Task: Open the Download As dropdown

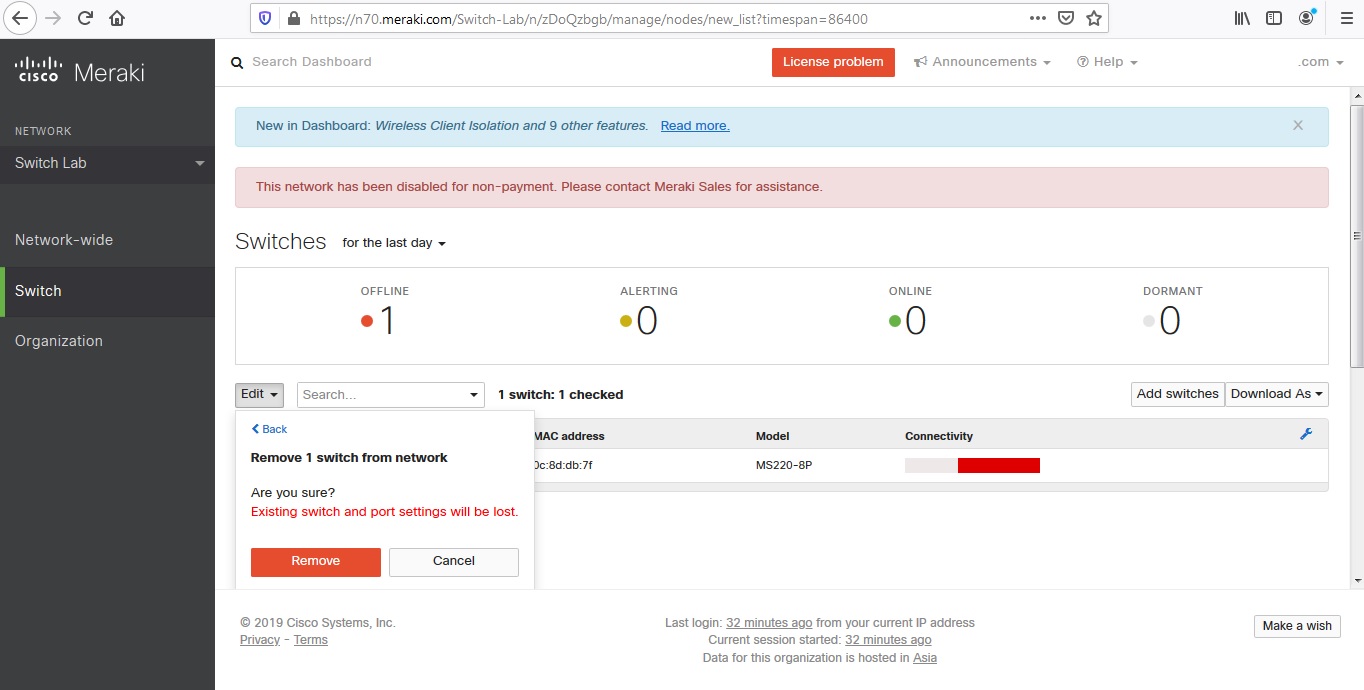Action: 1277,394
